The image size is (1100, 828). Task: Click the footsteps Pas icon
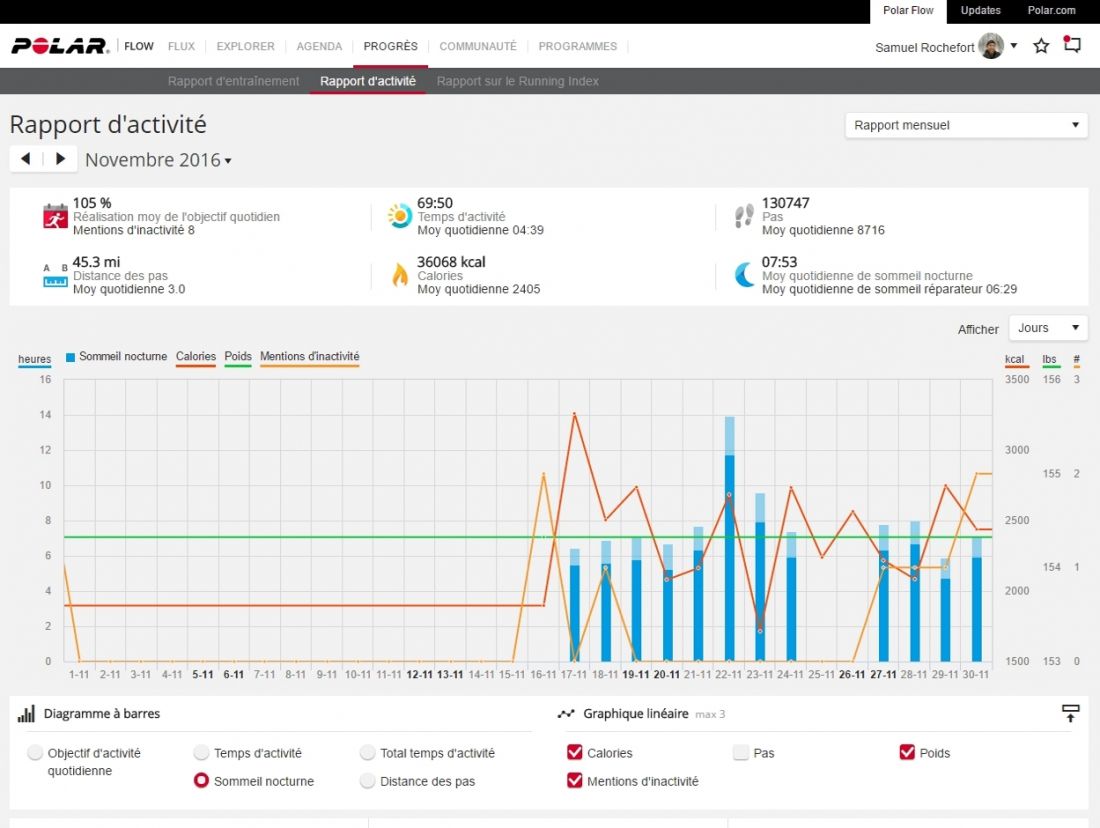[x=744, y=216]
